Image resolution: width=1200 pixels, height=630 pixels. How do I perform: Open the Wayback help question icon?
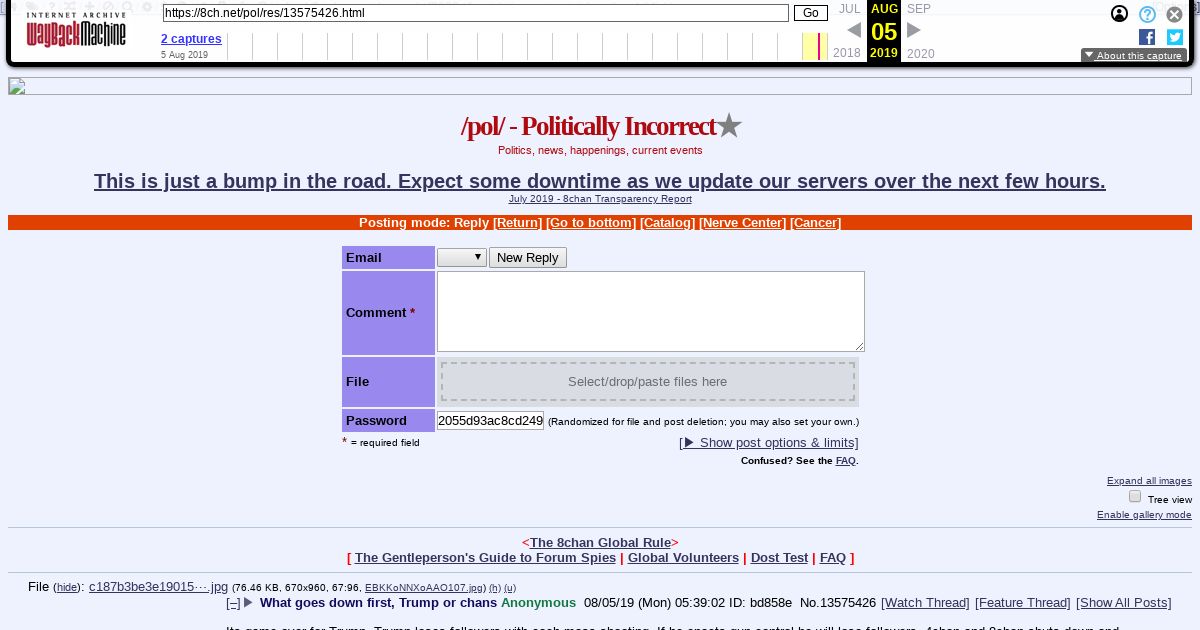(1147, 14)
